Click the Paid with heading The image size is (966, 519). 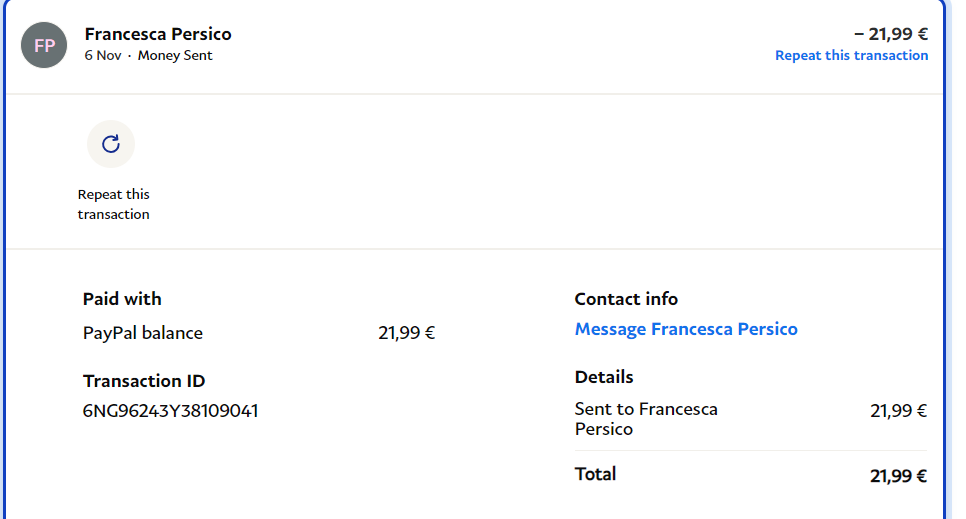tap(122, 299)
